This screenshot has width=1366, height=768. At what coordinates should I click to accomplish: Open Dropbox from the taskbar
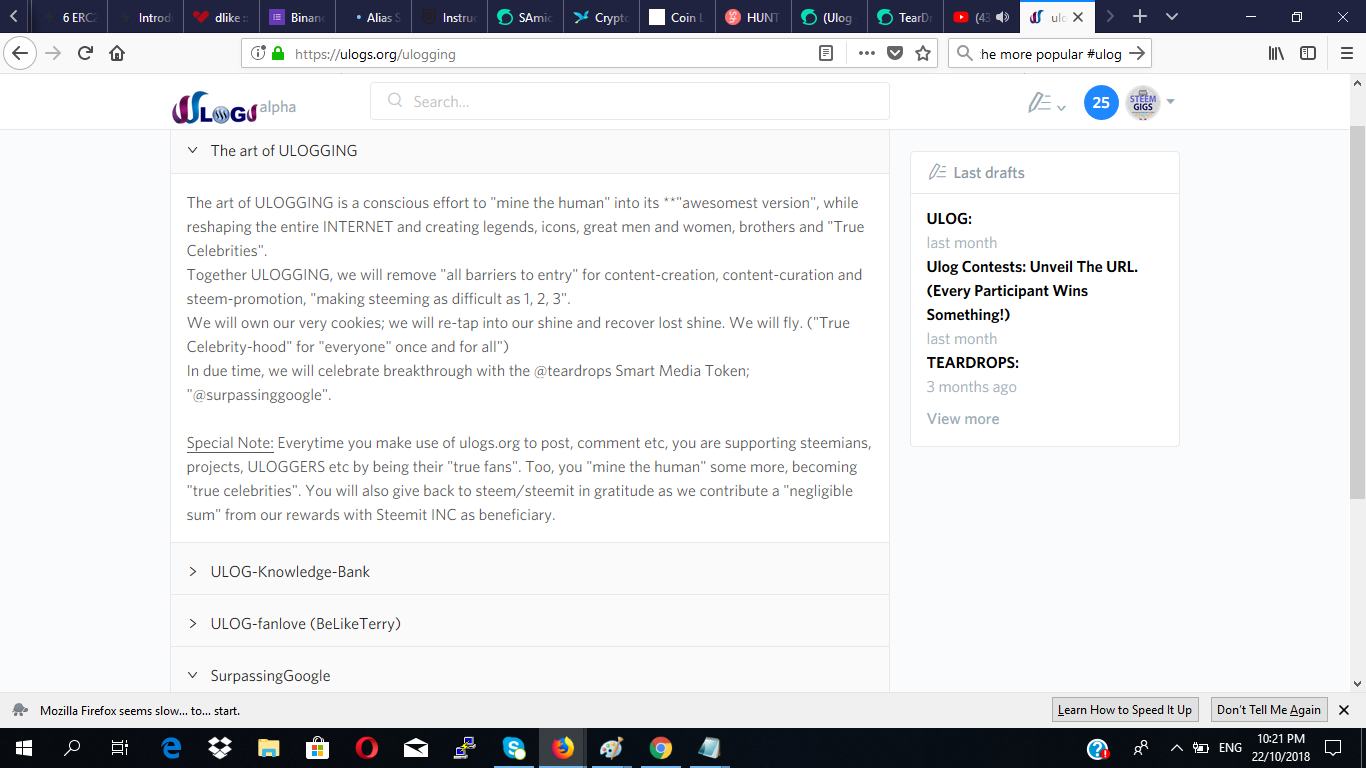219,748
